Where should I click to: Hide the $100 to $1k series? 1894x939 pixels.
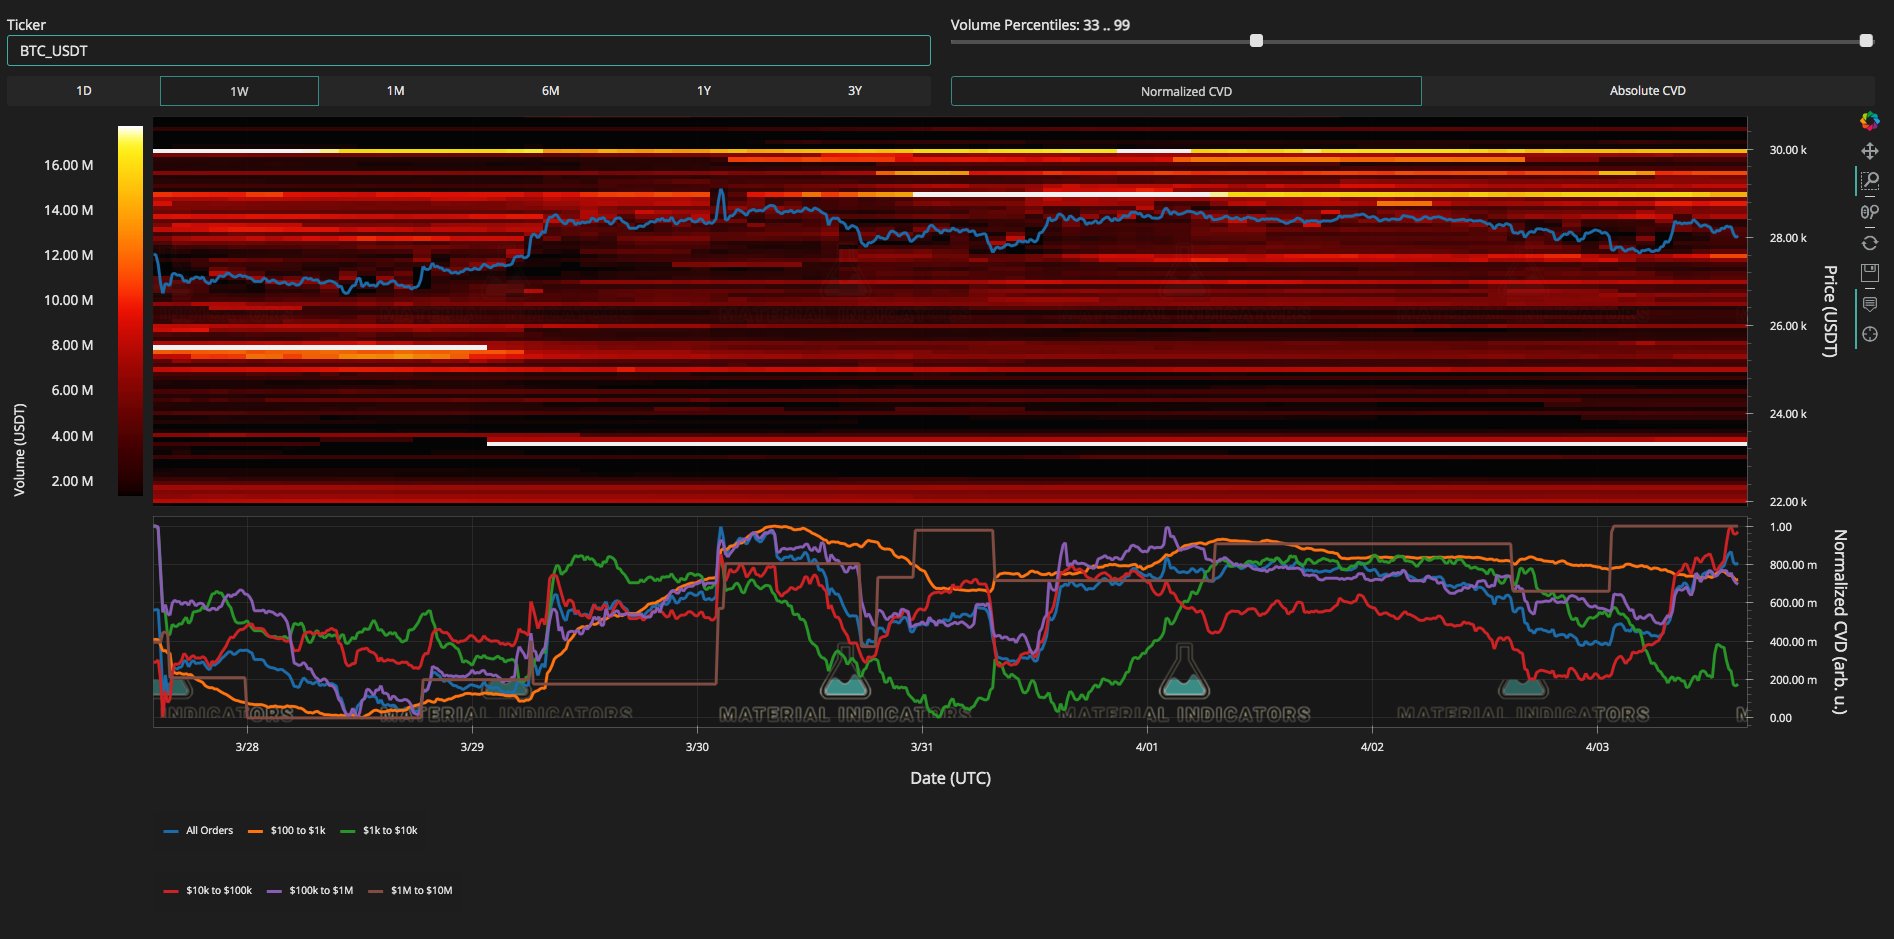tap(287, 831)
